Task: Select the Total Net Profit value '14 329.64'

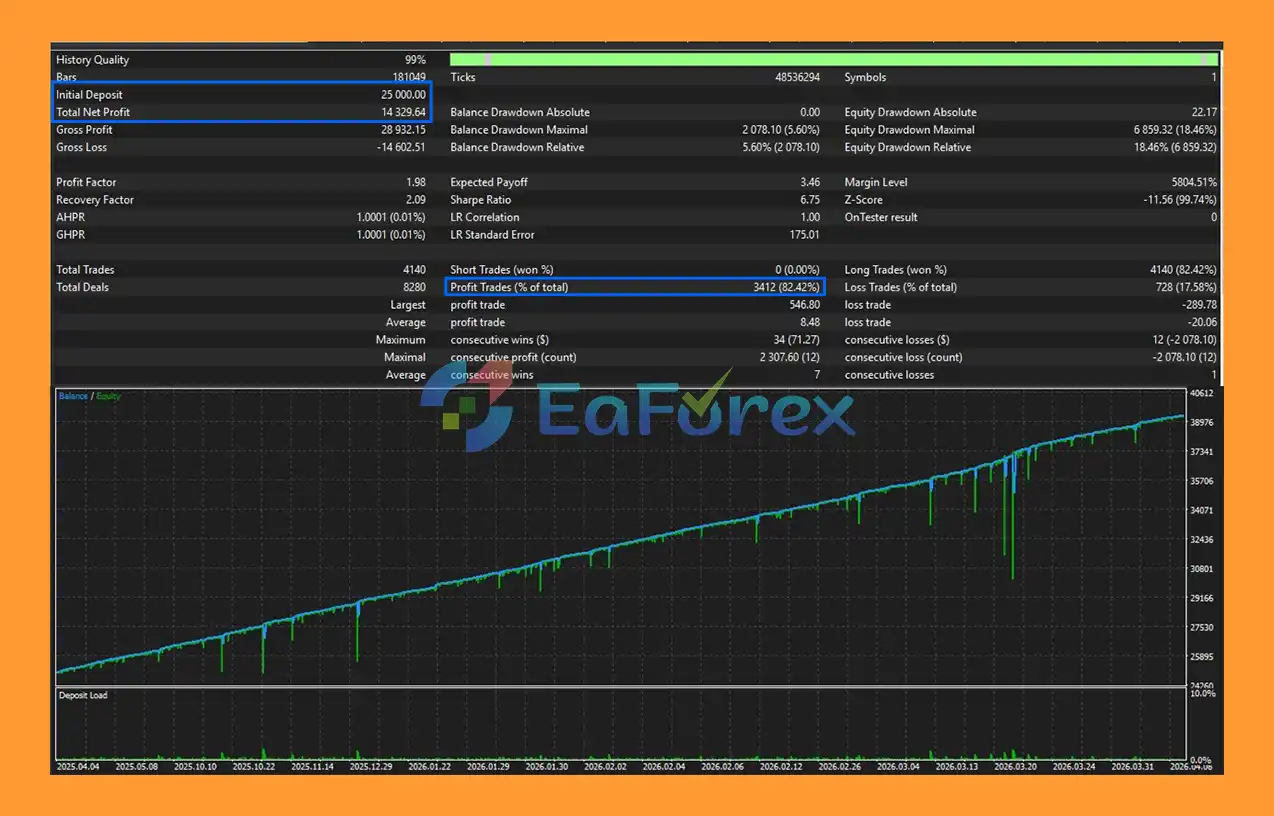Action: tap(403, 112)
